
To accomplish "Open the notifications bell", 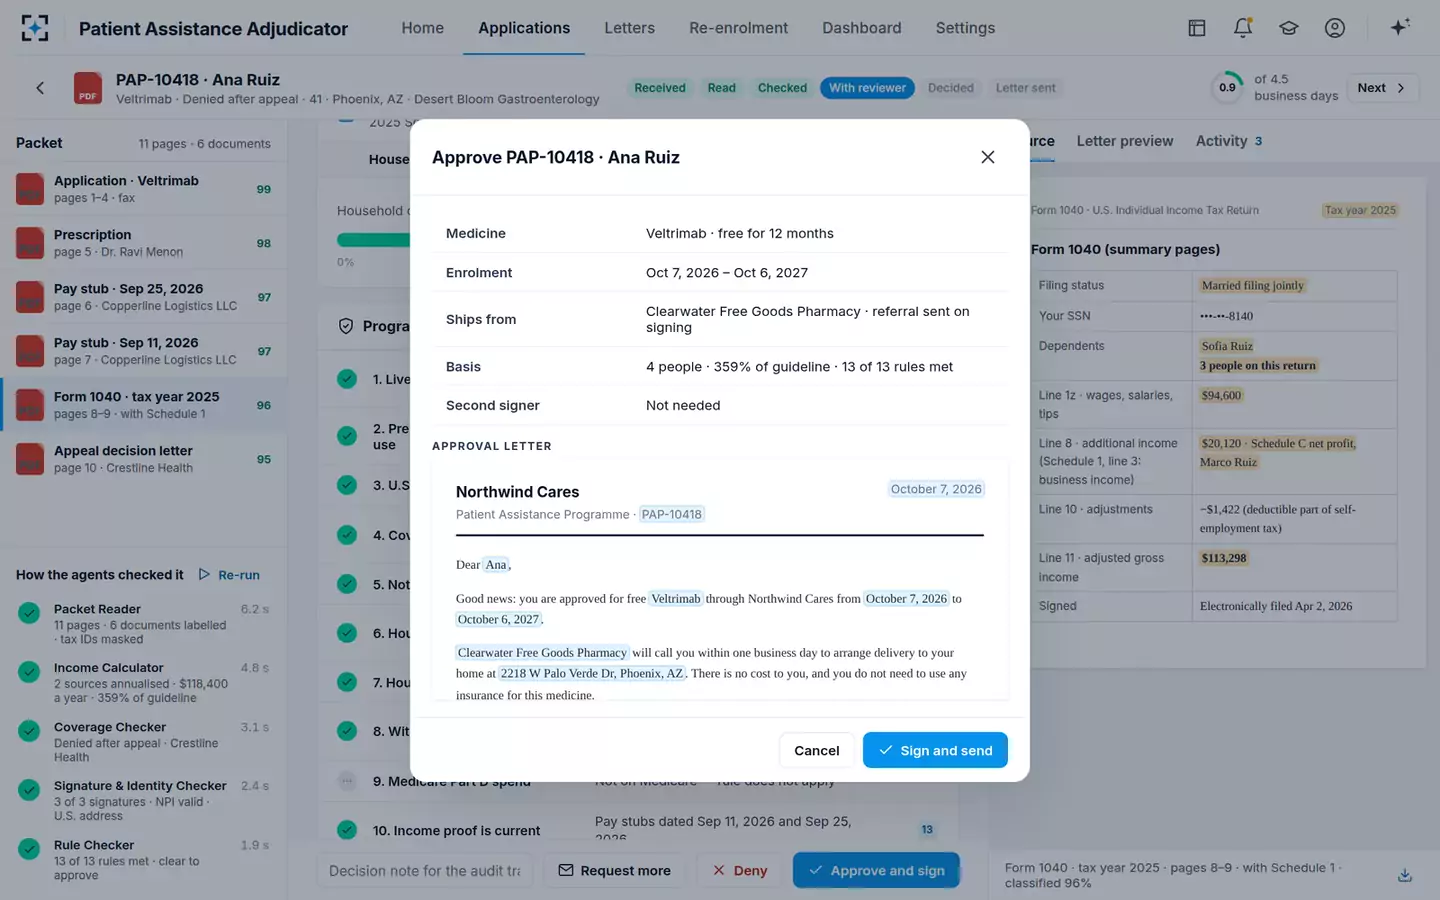I will tap(1243, 28).
